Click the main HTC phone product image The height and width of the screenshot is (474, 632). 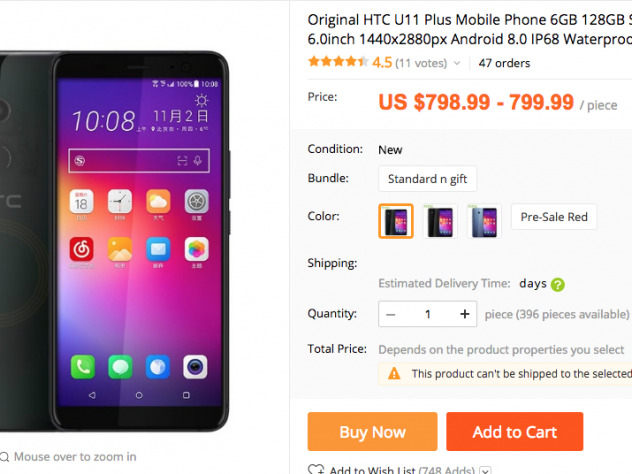coord(115,241)
